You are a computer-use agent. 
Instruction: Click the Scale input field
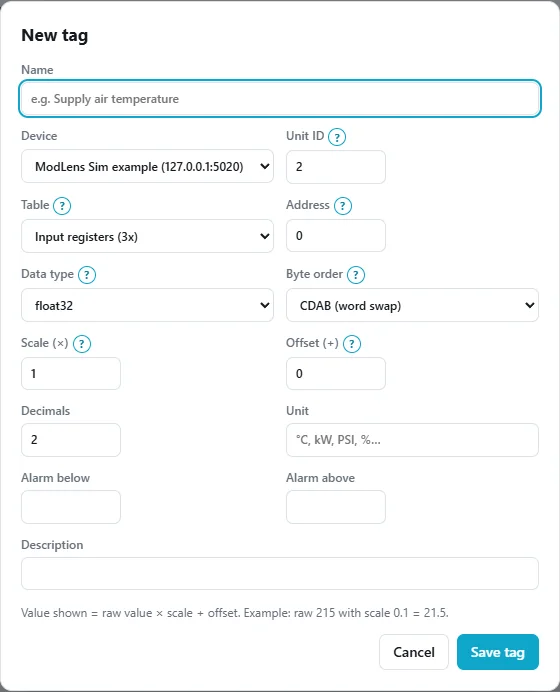coord(71,373)
